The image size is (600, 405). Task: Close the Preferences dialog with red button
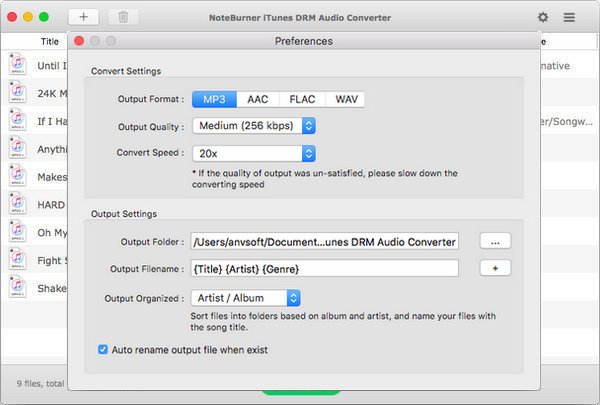click(79, 41)
